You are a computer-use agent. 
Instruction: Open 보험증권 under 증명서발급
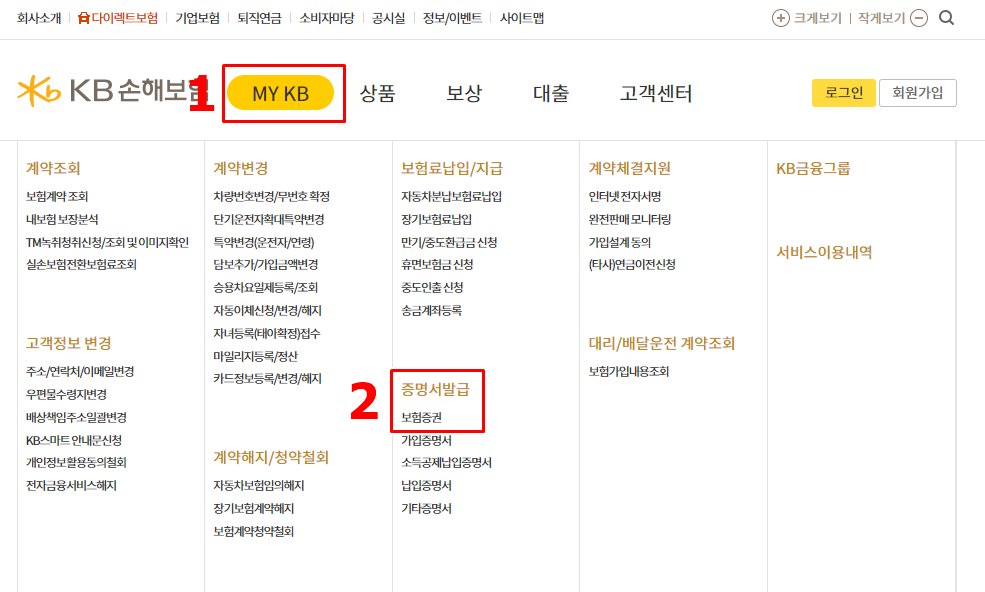[x=422, y=417]
